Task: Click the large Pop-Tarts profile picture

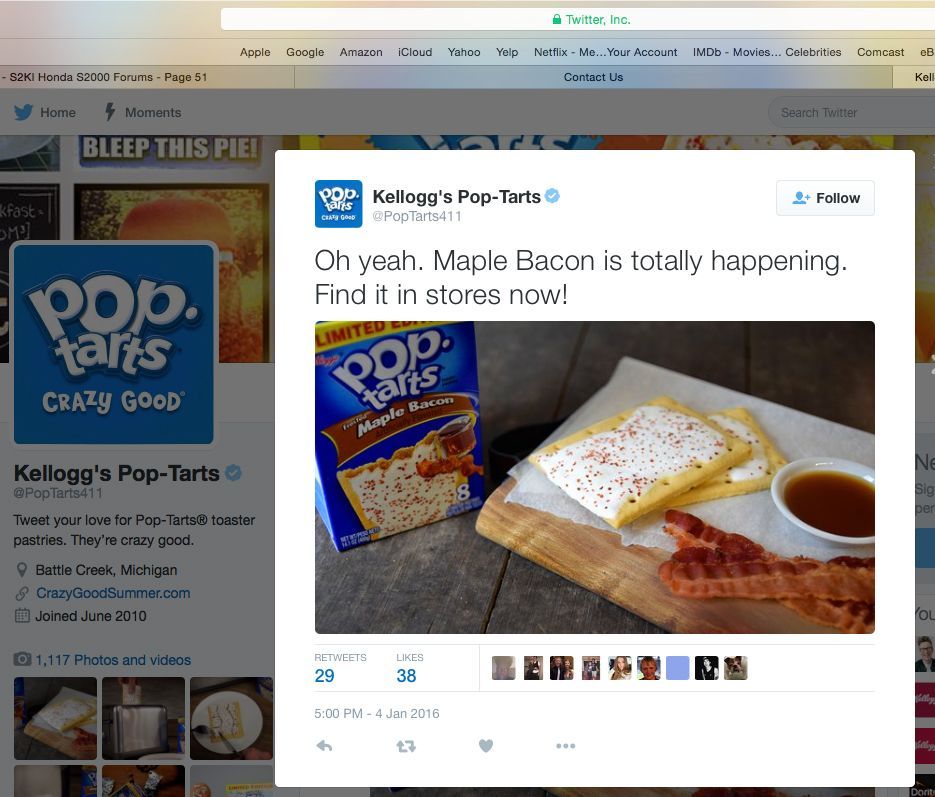Action: click(113, 344)
